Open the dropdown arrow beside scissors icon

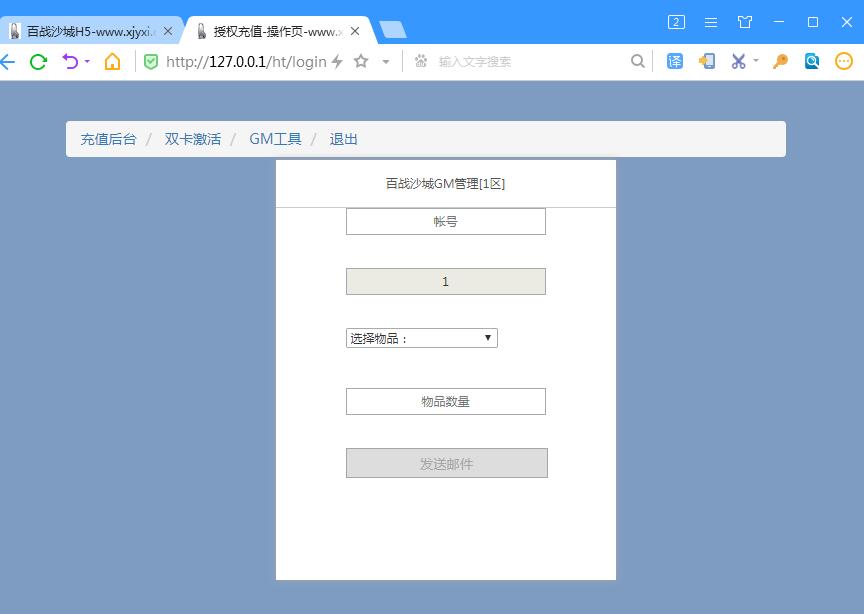756,62
